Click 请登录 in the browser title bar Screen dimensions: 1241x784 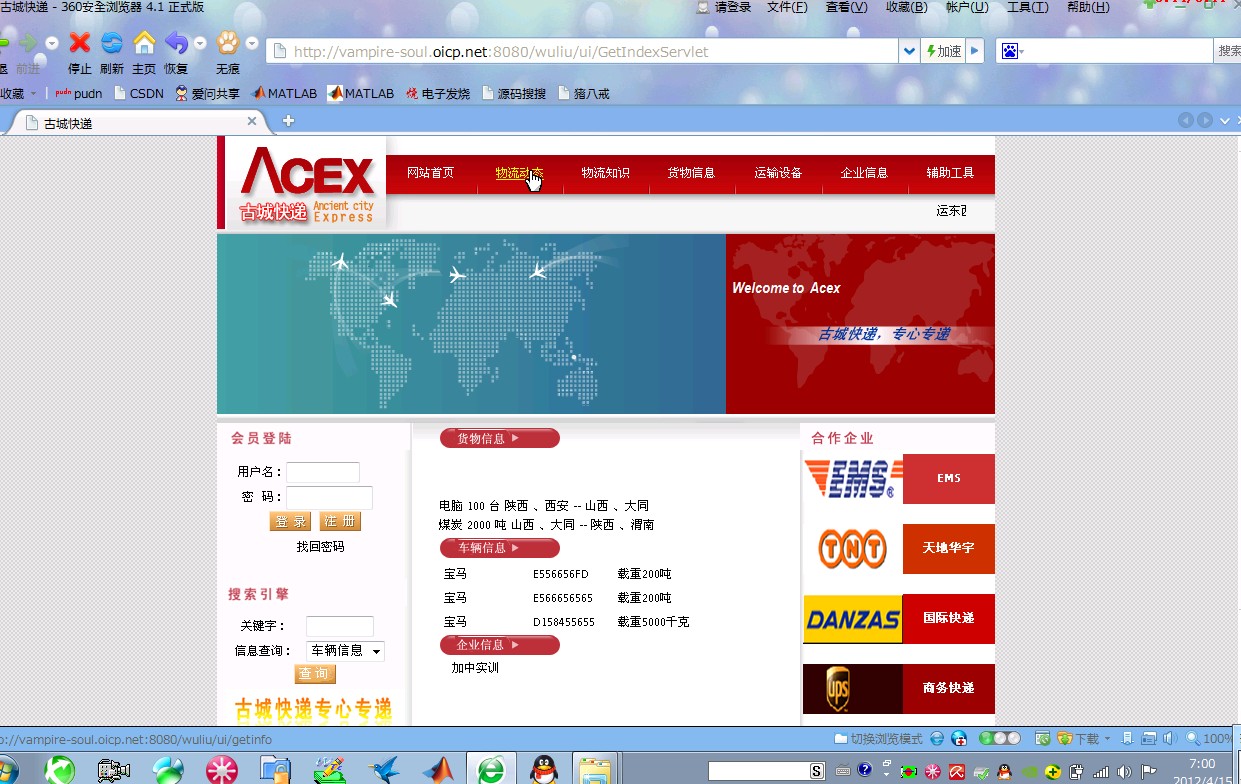(724, 7)
